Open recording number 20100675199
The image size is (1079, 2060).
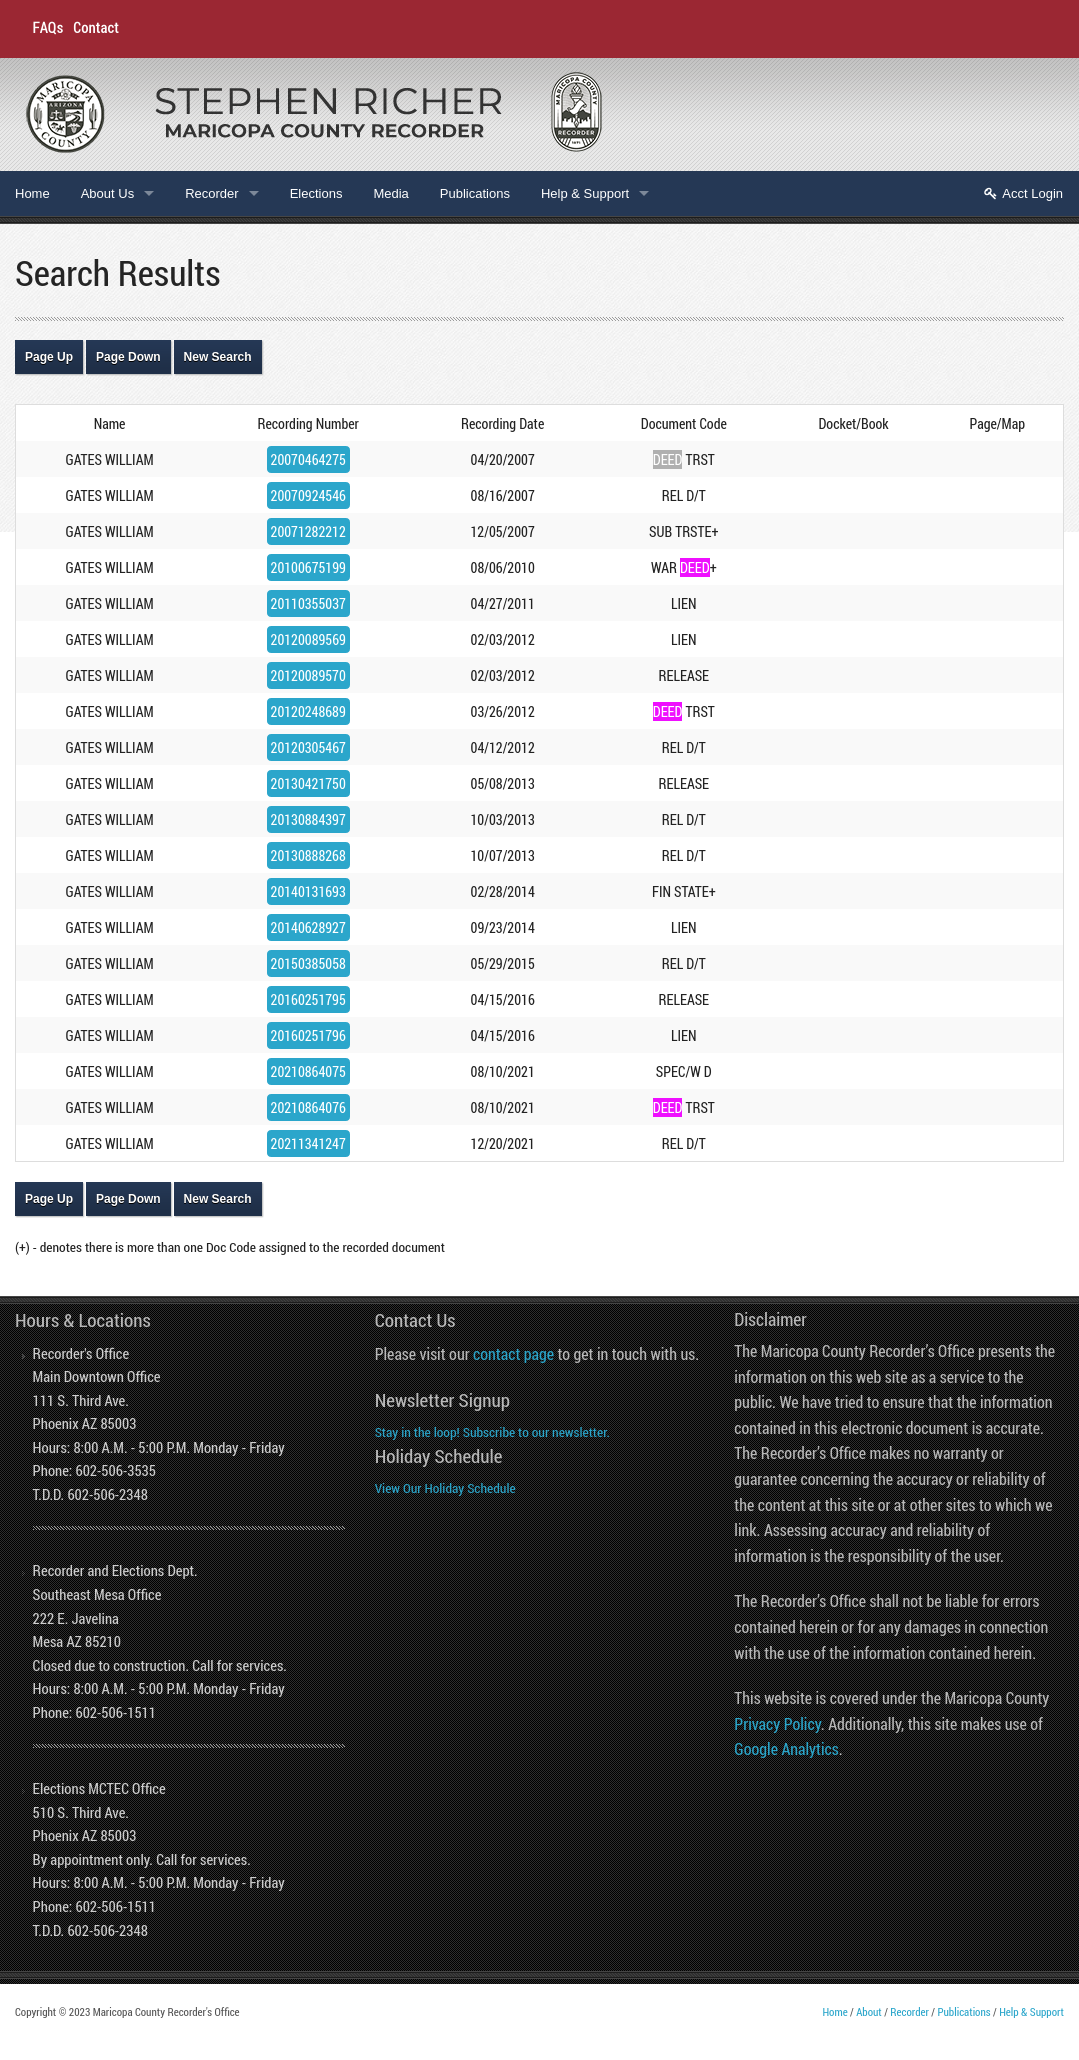click(308, 568)
